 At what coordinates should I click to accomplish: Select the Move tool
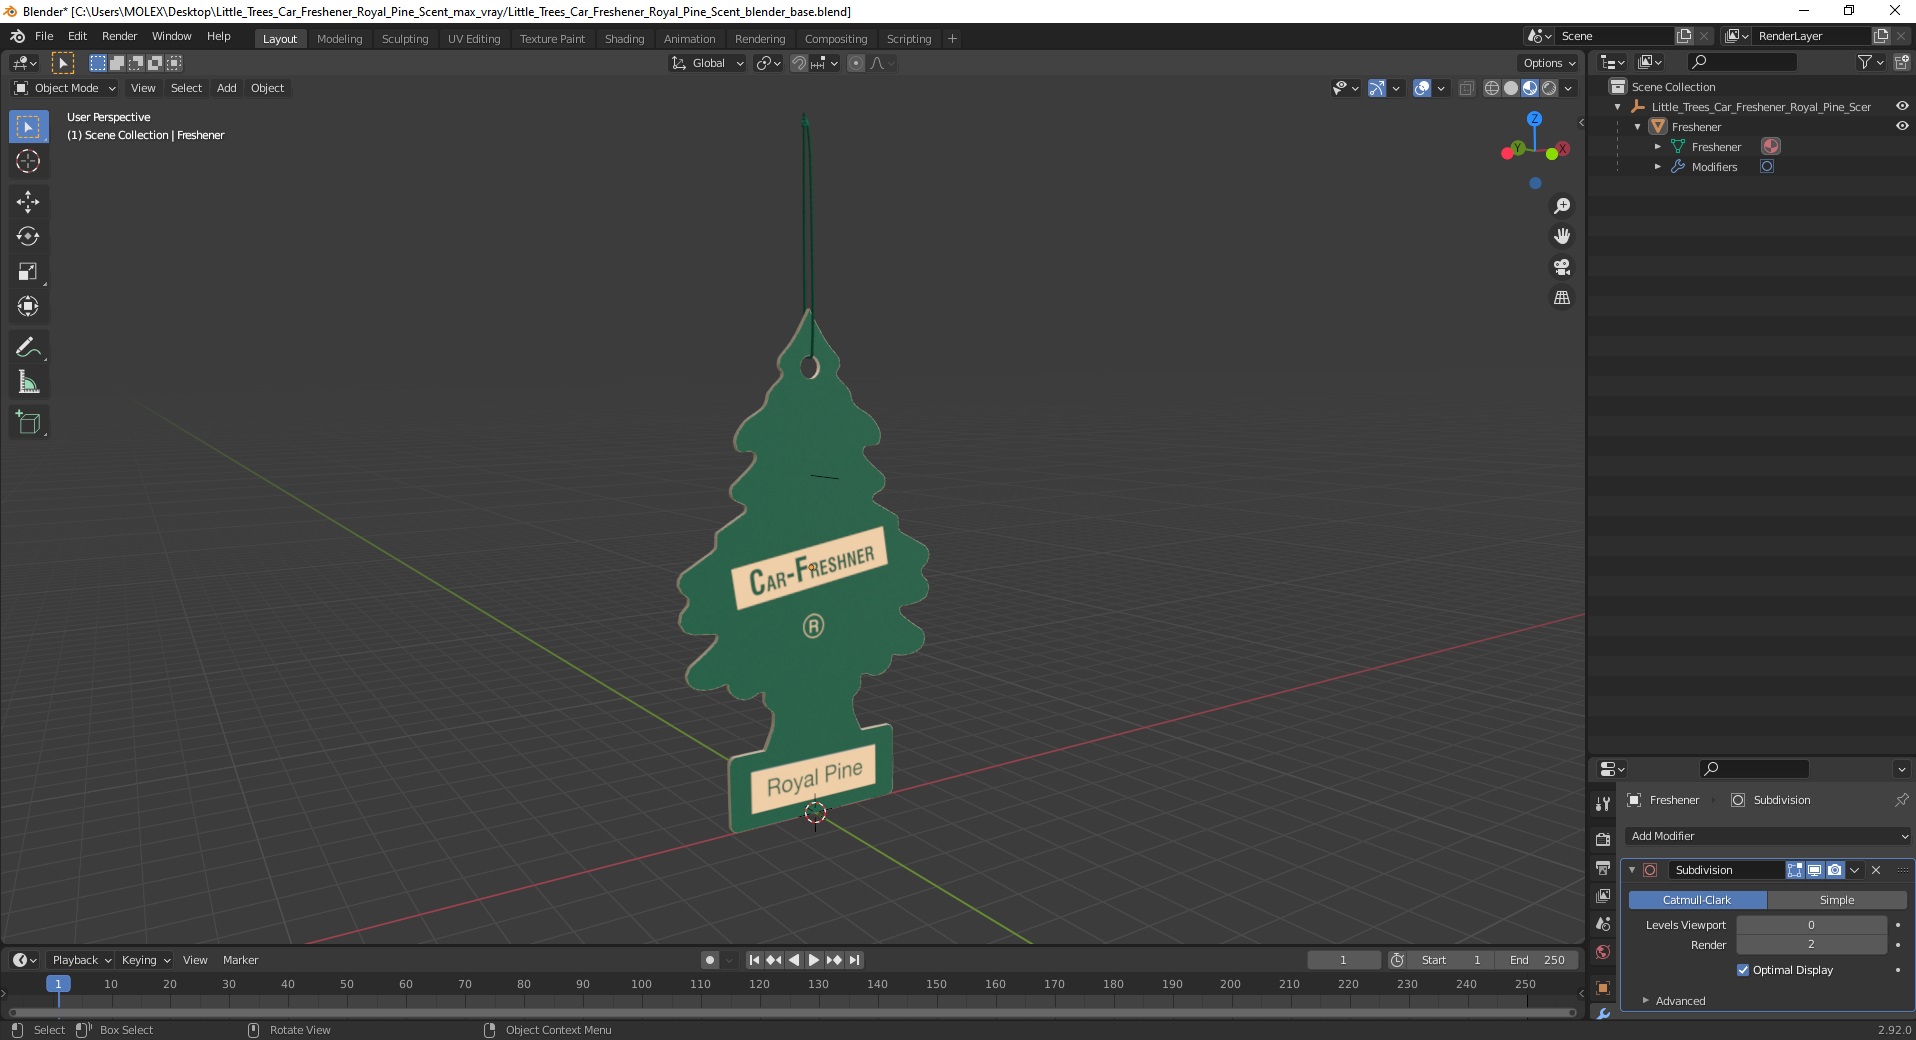(x=28, y=202)
